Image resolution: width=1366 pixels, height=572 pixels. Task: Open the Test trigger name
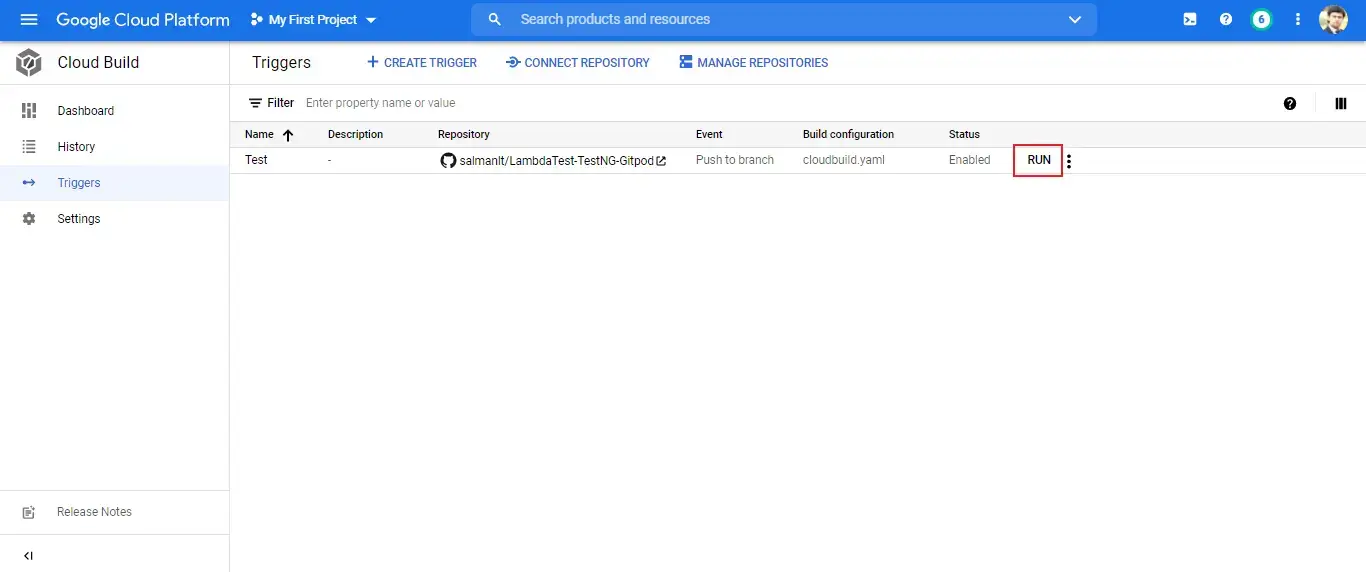click(256, 160)
